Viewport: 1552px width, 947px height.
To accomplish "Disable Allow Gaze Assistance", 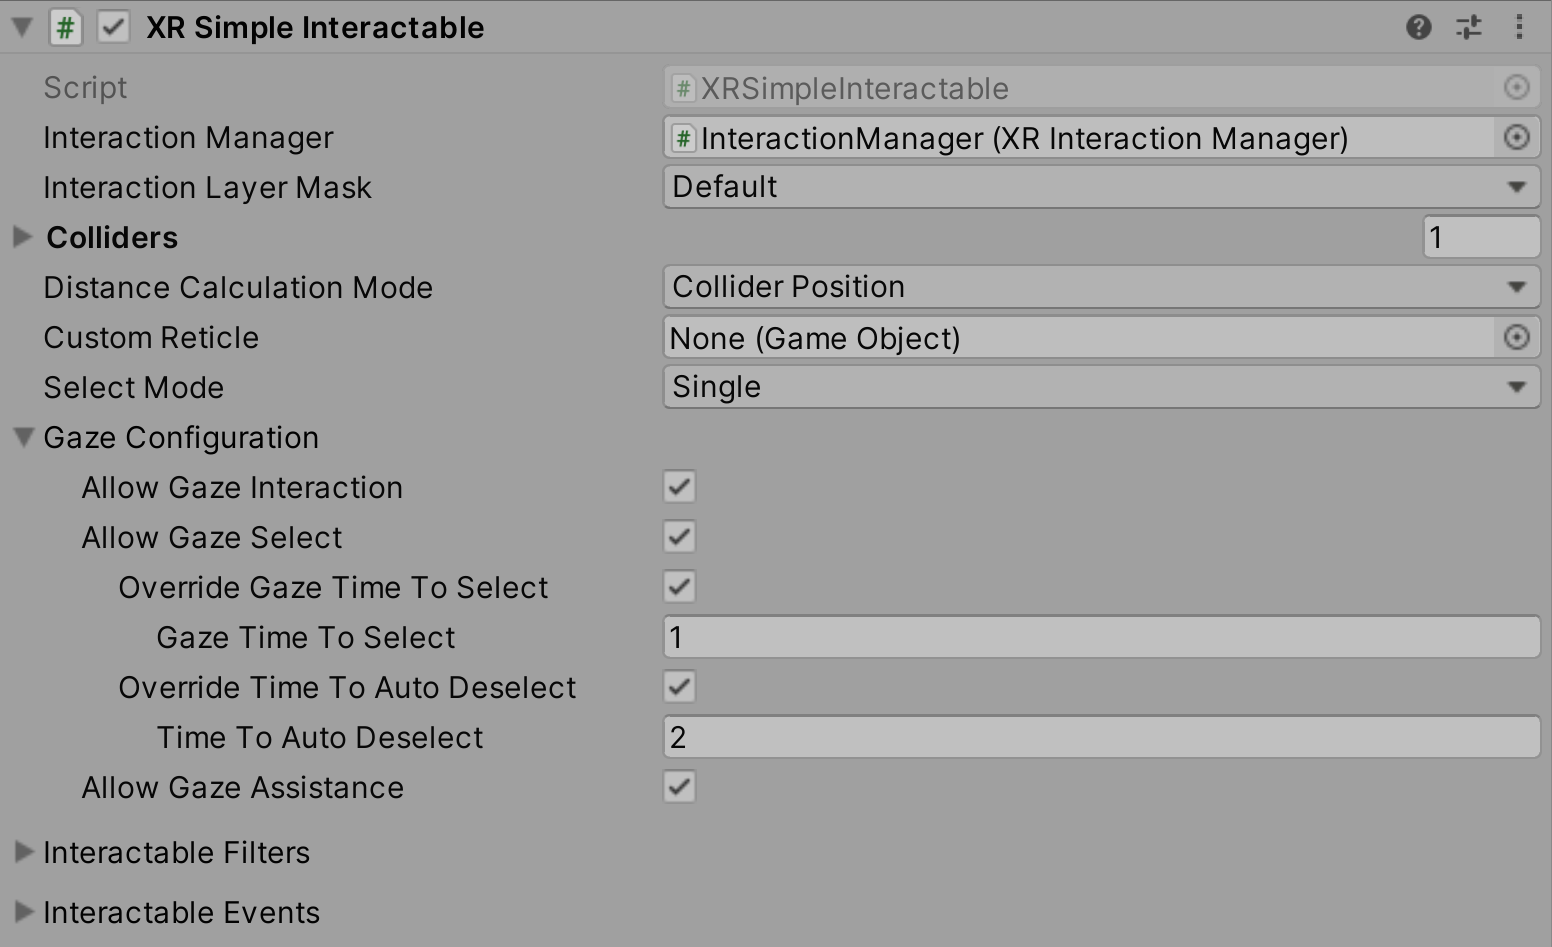I will [x=678, y=787].
